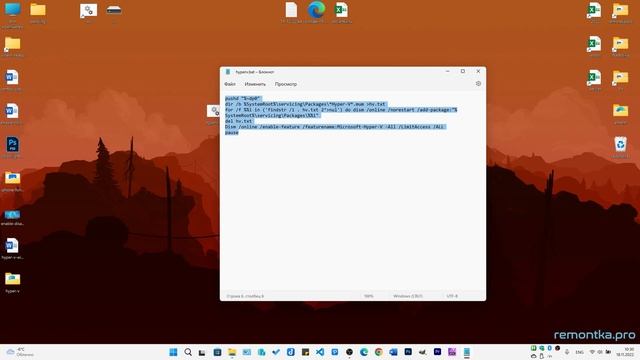
Task: Maximize the Notepad window
Action: pos(463,71)
